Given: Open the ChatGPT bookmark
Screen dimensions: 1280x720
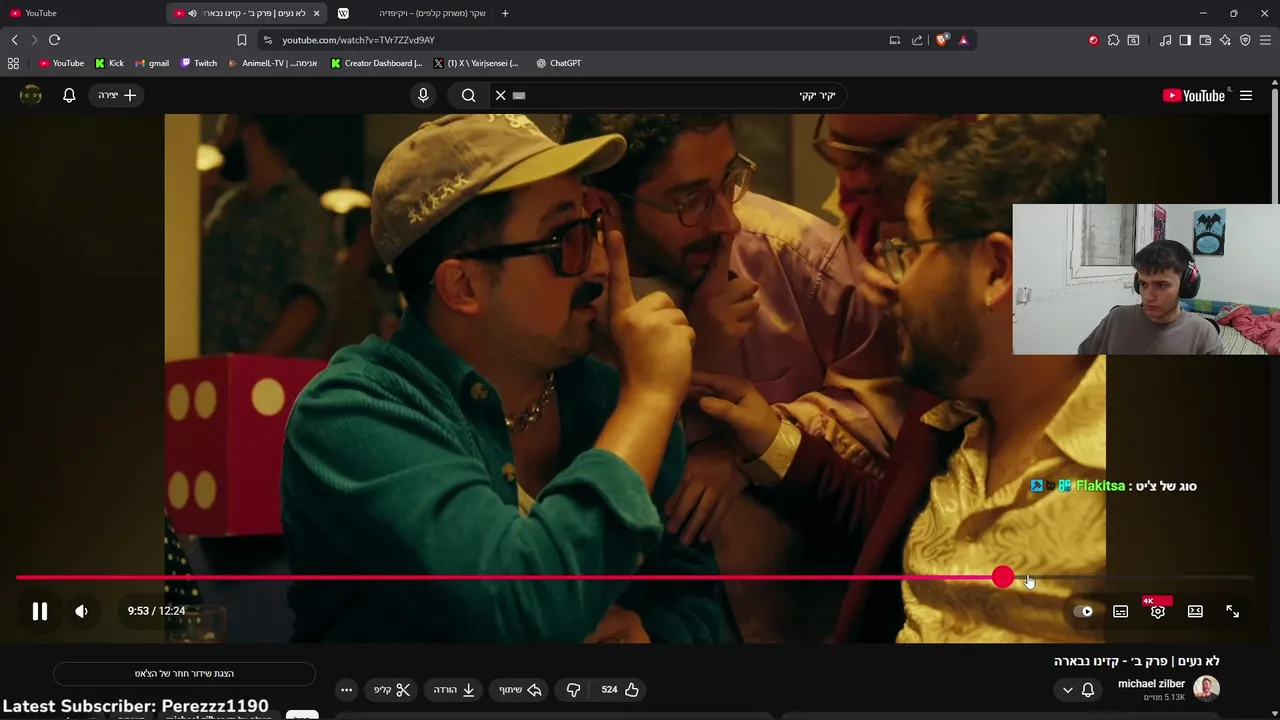Looking at the screenshot, I should pos(558,63).
